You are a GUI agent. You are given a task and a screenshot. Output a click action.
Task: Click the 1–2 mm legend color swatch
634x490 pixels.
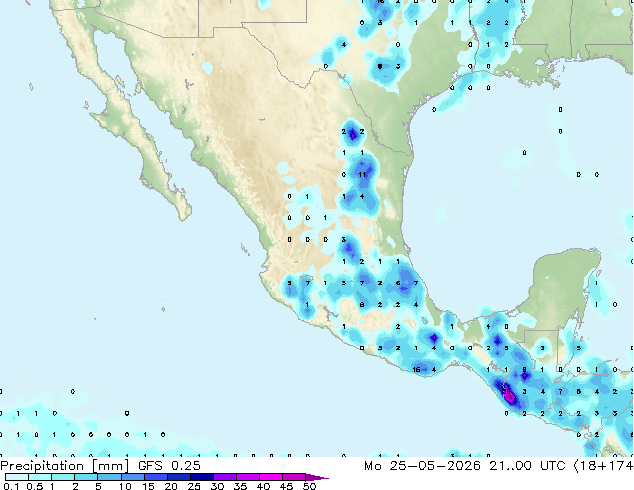[x=63, y=477]
